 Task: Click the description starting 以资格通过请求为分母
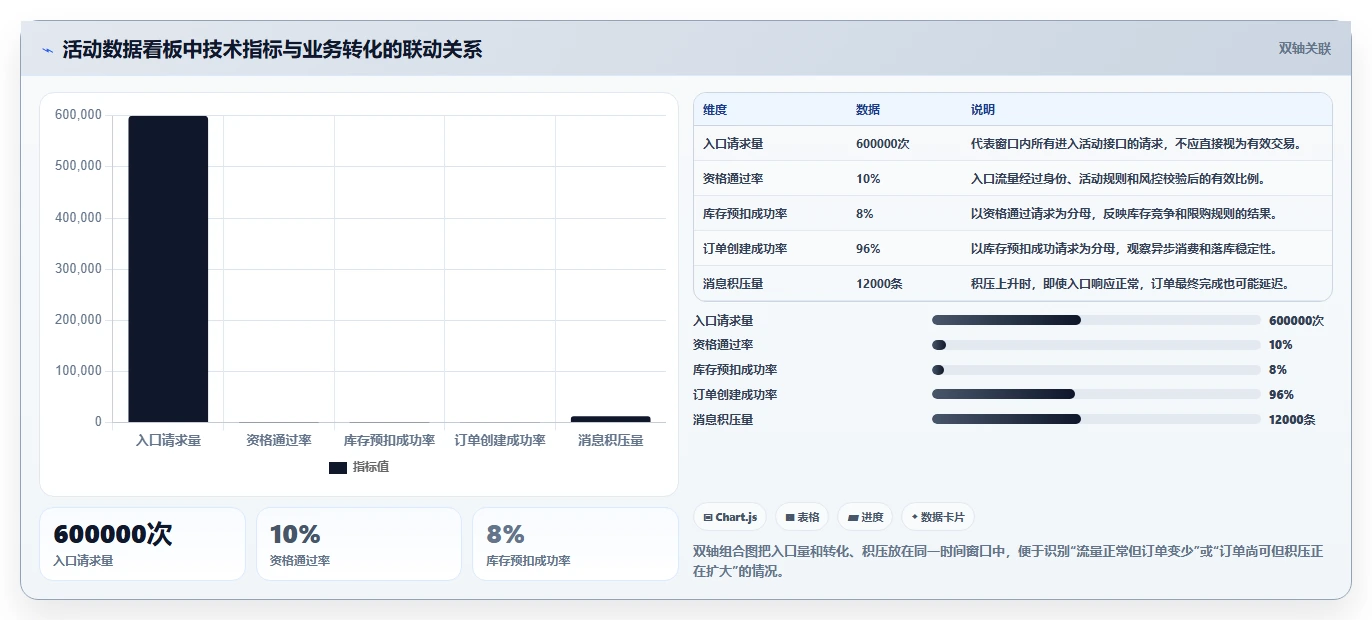(x=1124, y=214)
